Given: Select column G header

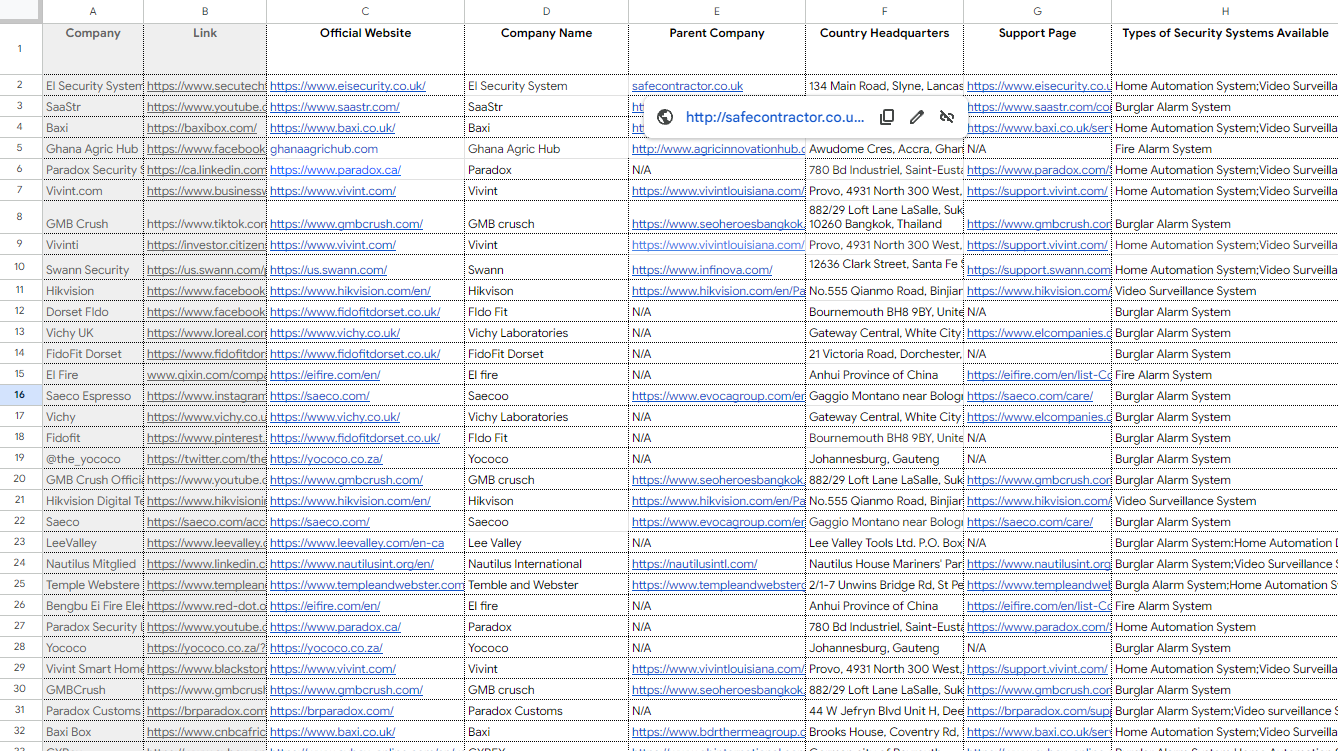Looking at the screenshot, I should click(x=1037, y=11).
